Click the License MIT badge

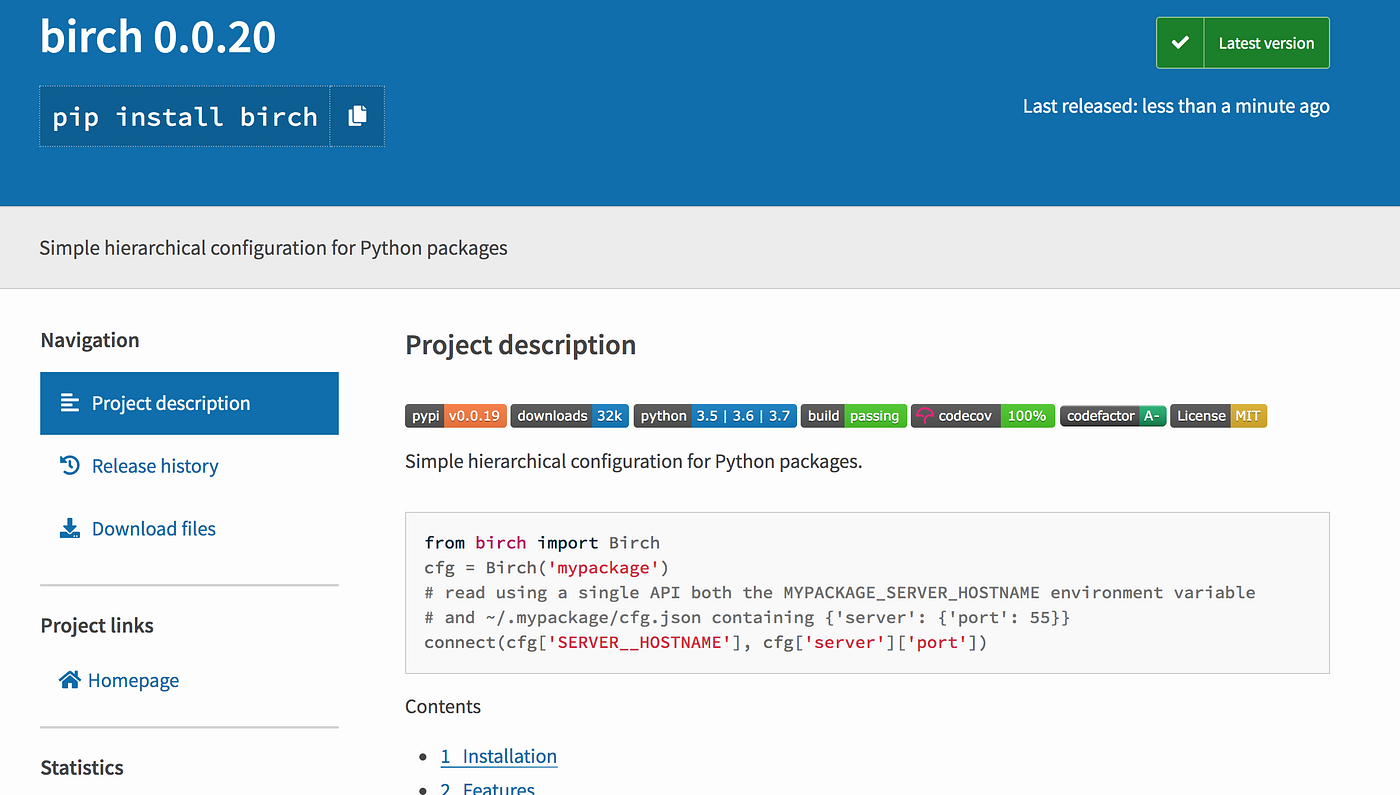1218,416
